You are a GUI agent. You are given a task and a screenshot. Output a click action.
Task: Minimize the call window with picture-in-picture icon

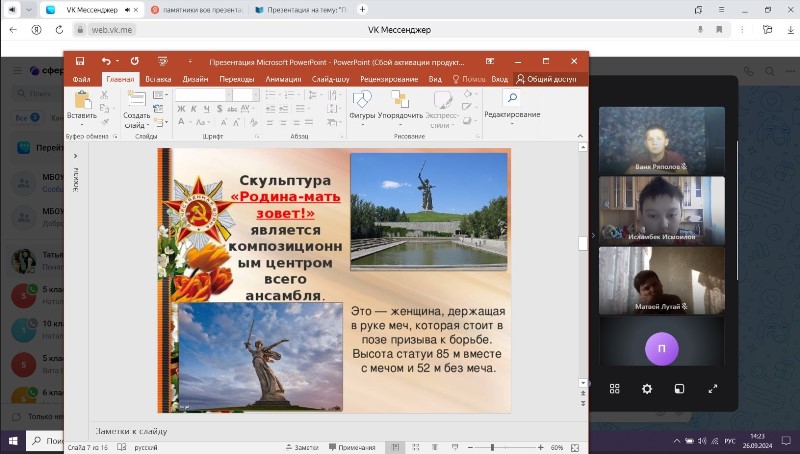click(x=680, y=389)
